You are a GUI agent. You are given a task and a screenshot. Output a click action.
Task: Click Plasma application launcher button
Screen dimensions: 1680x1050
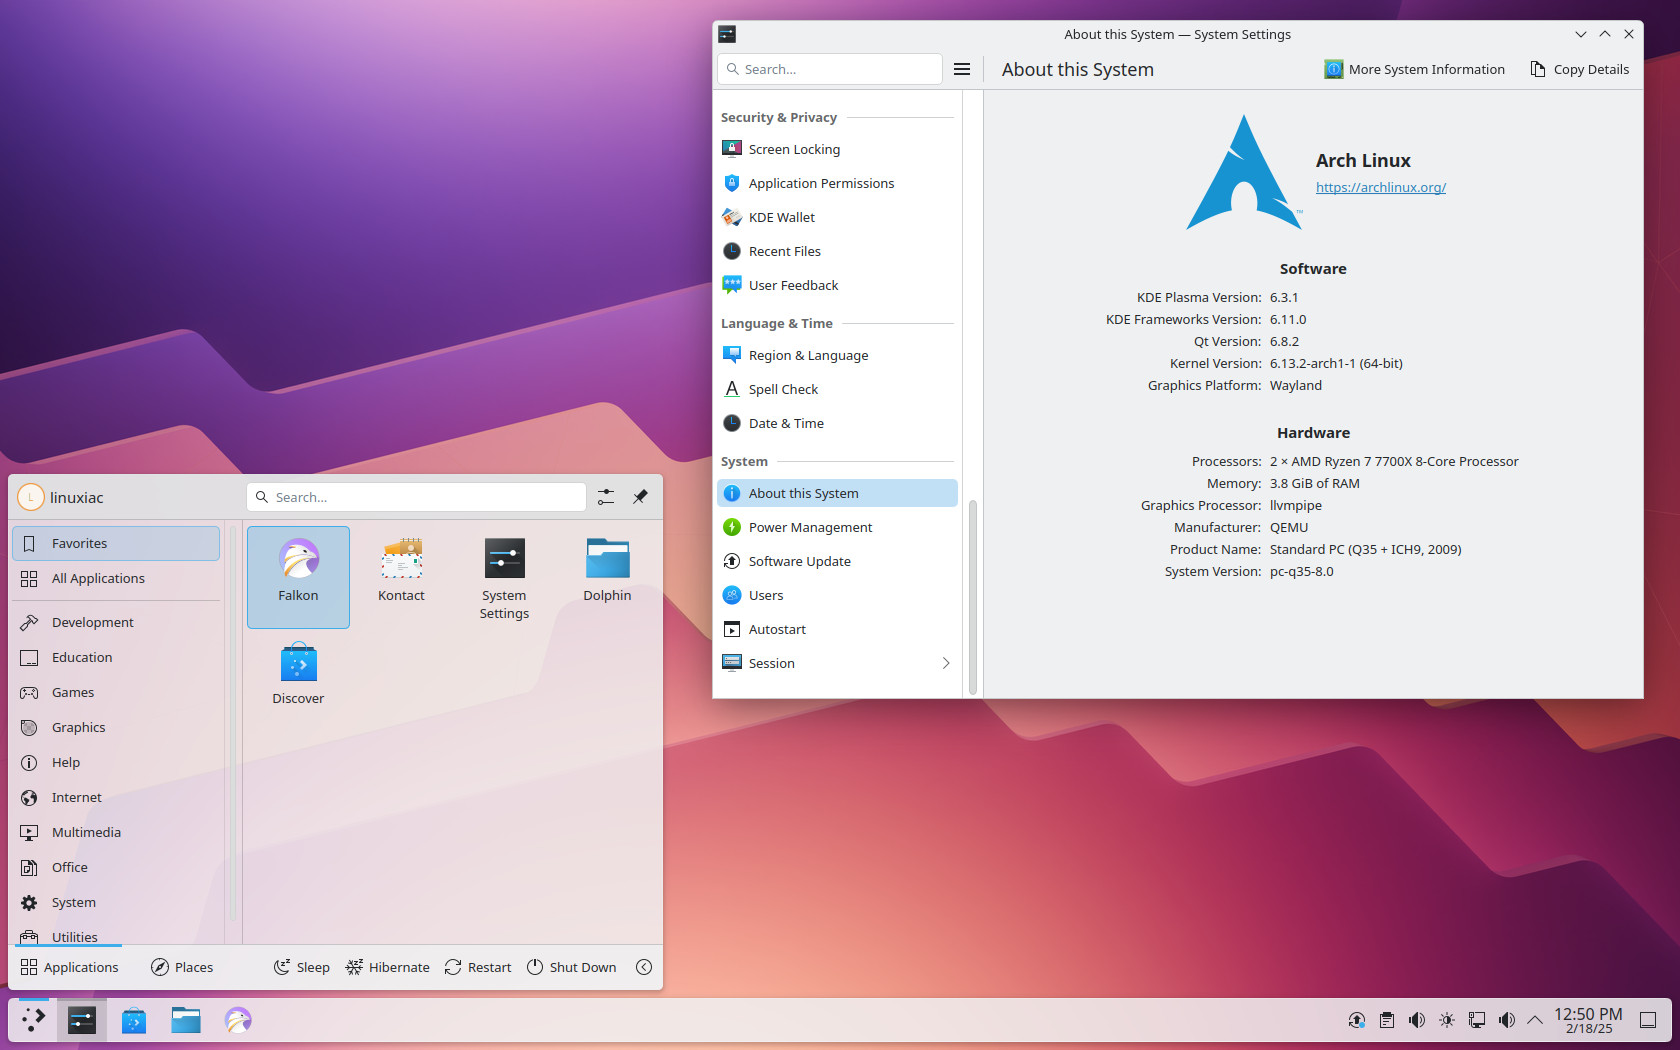(x=33, y=1020)
